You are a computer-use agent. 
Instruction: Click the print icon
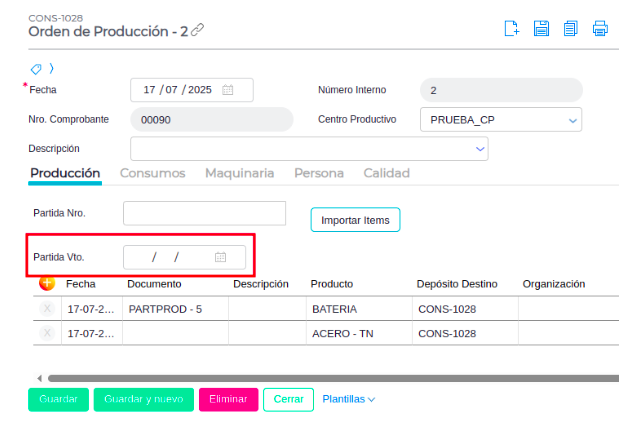pyautogui.click(x=600, y=28)
